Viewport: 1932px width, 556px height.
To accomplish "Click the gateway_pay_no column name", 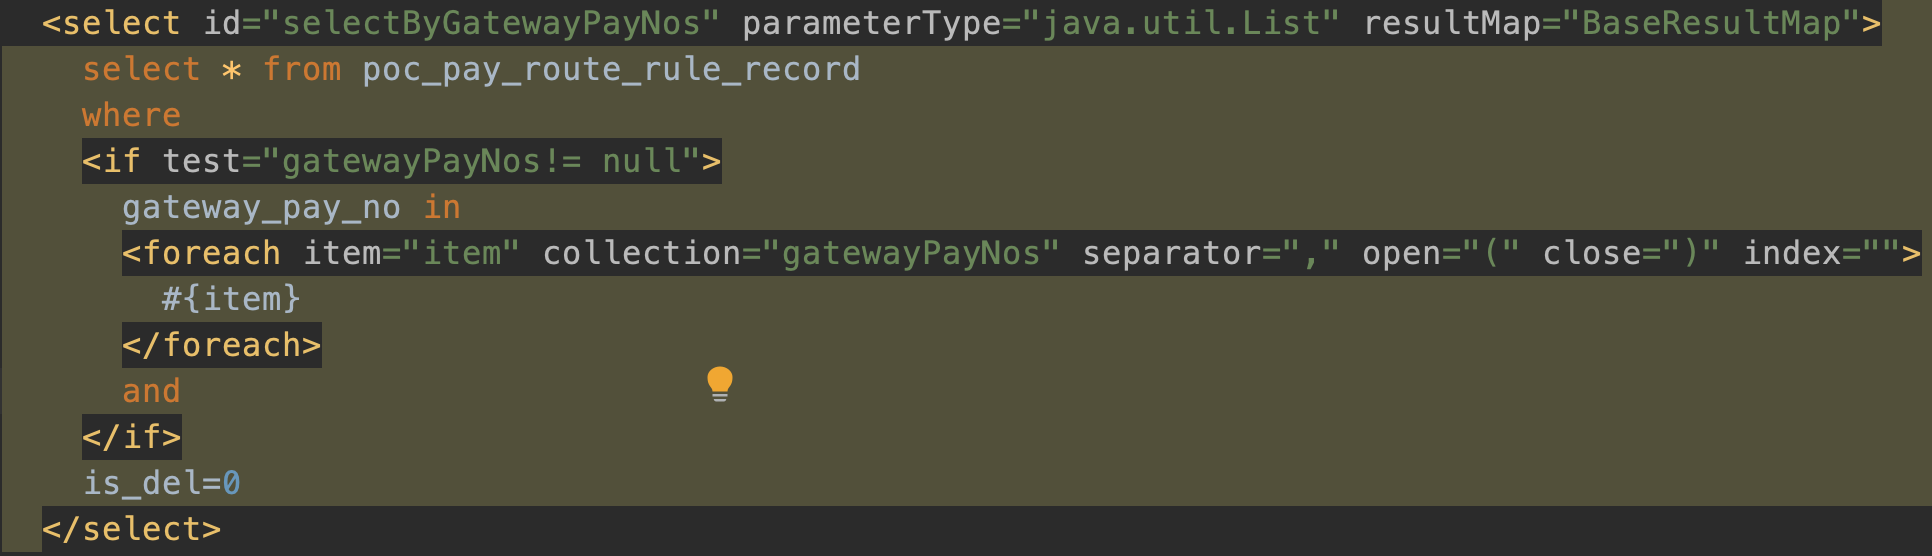I will 261,207.
